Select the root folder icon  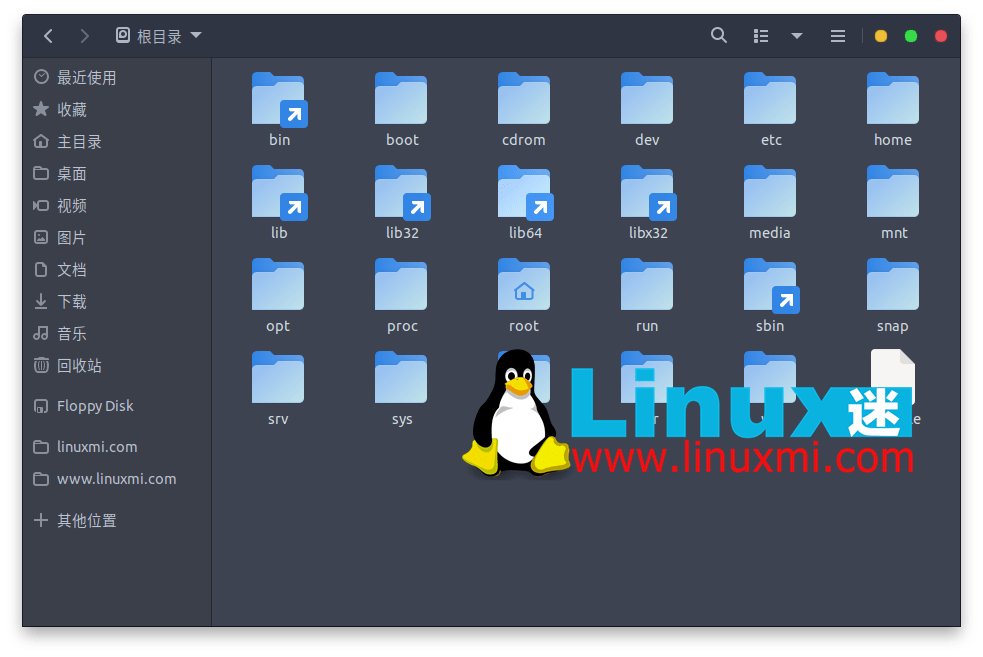point(524,285)
